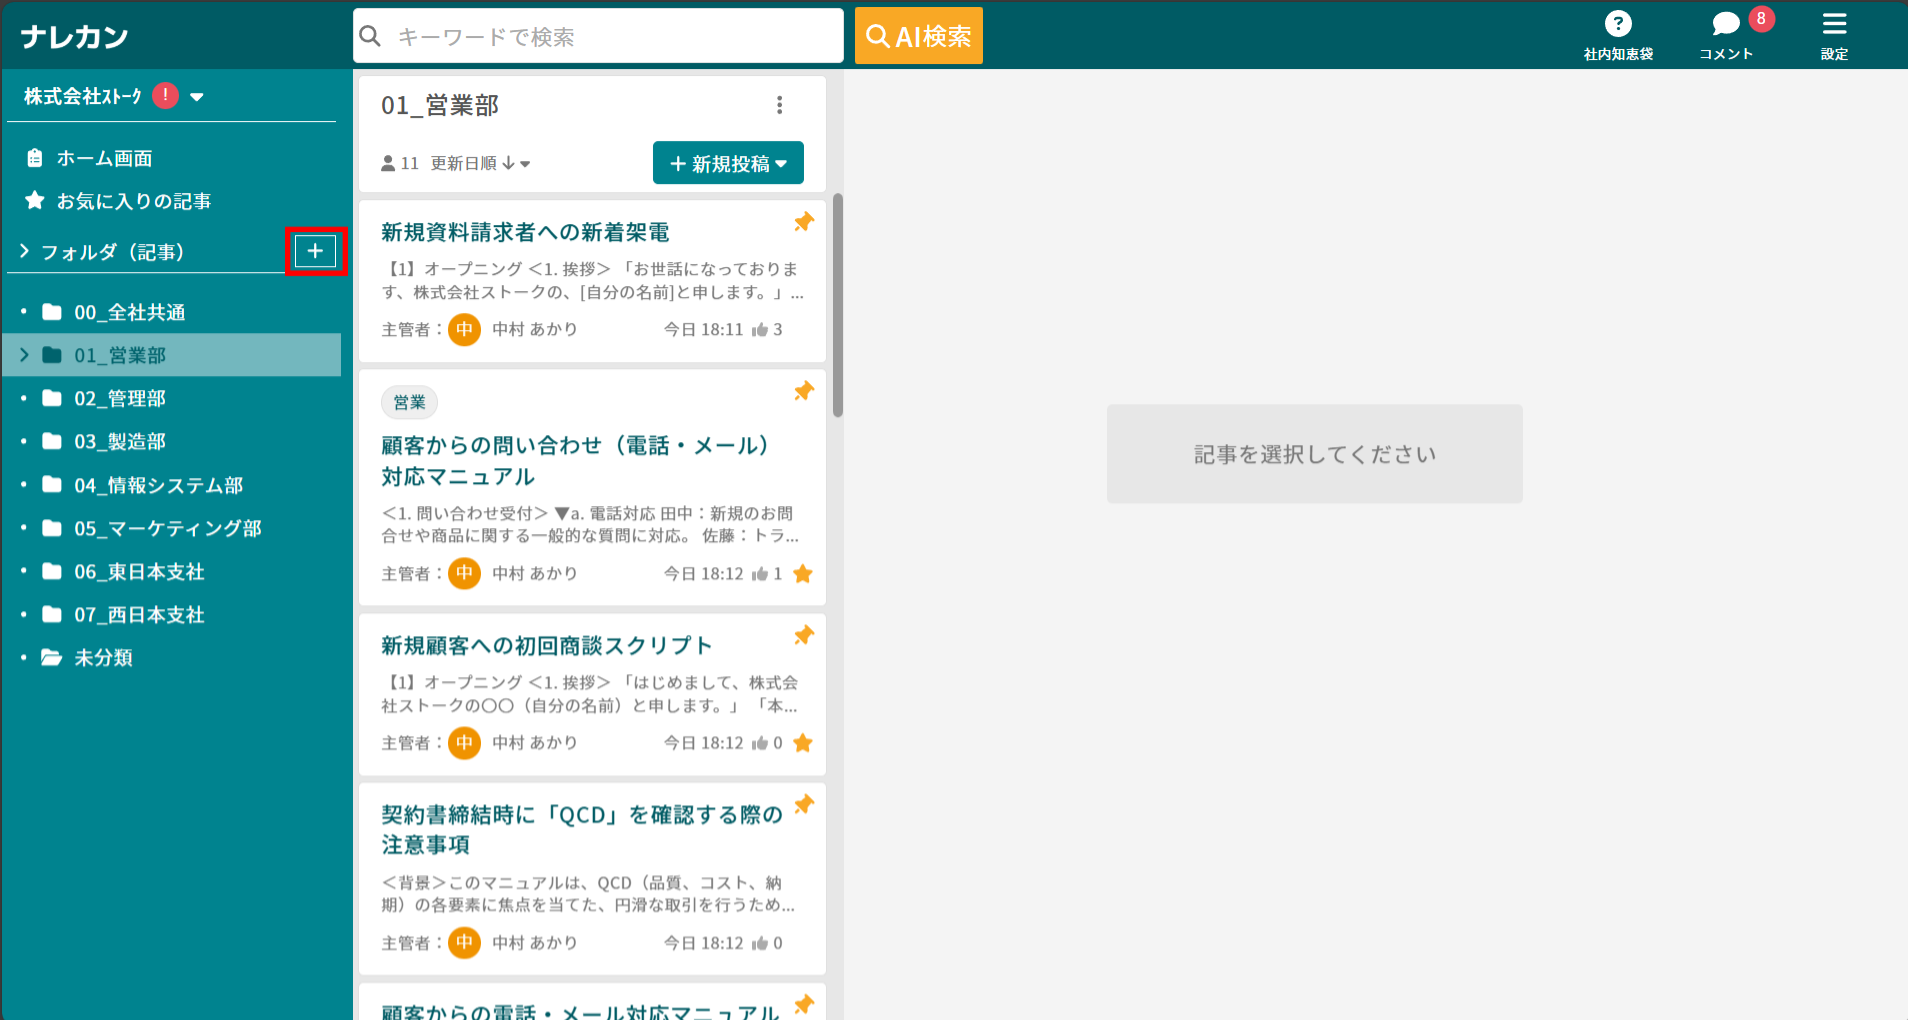Start an AI検索 search
1908x1020 pixels.
pos(918,35)
